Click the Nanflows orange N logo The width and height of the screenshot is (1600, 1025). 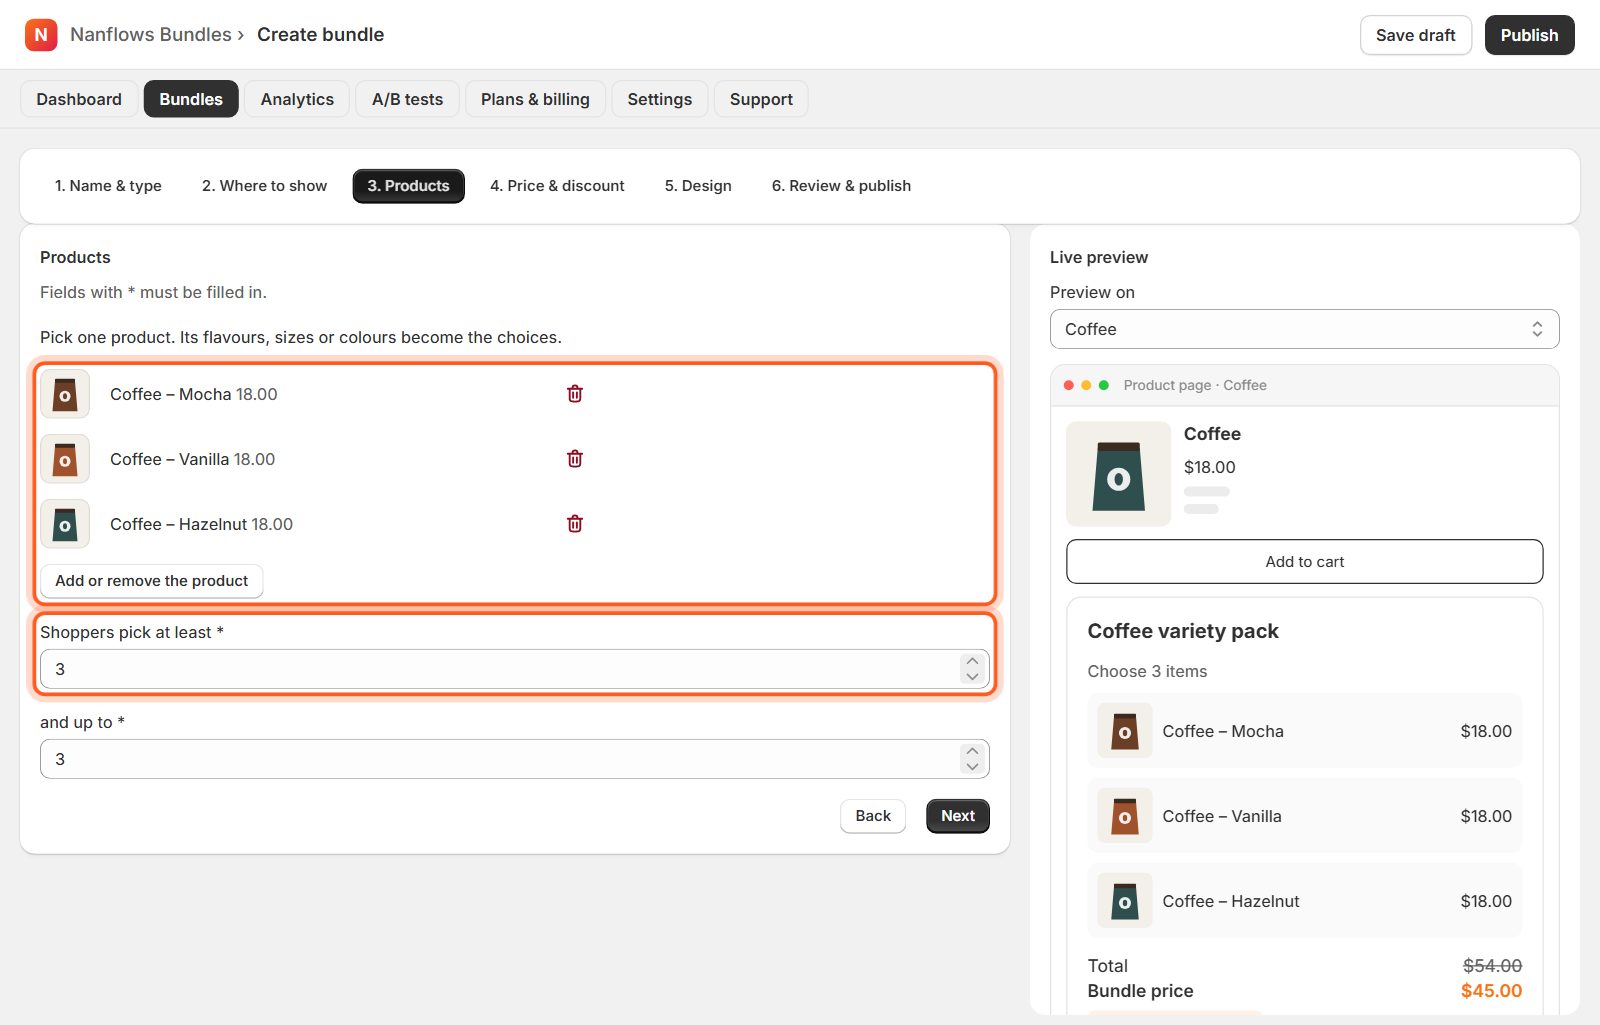point(41,35)
